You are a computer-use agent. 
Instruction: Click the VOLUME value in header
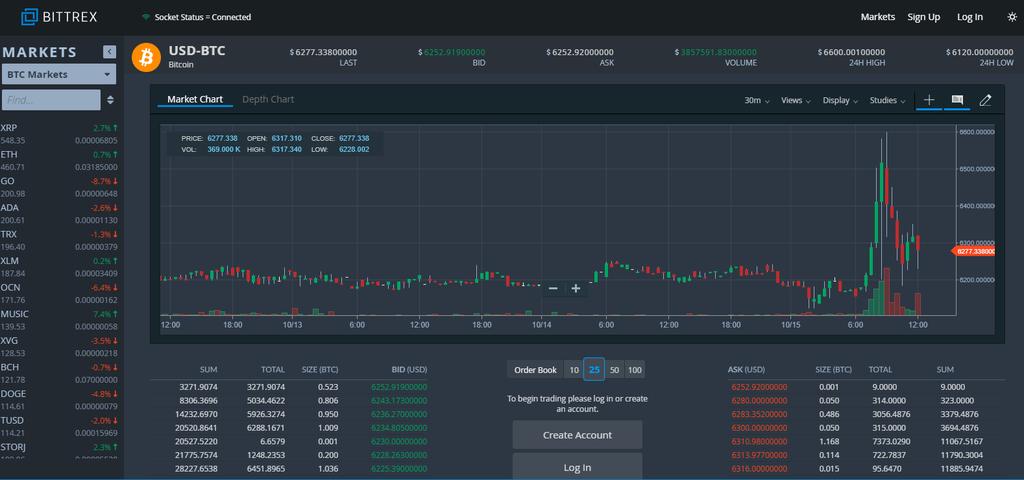[716, 52]
